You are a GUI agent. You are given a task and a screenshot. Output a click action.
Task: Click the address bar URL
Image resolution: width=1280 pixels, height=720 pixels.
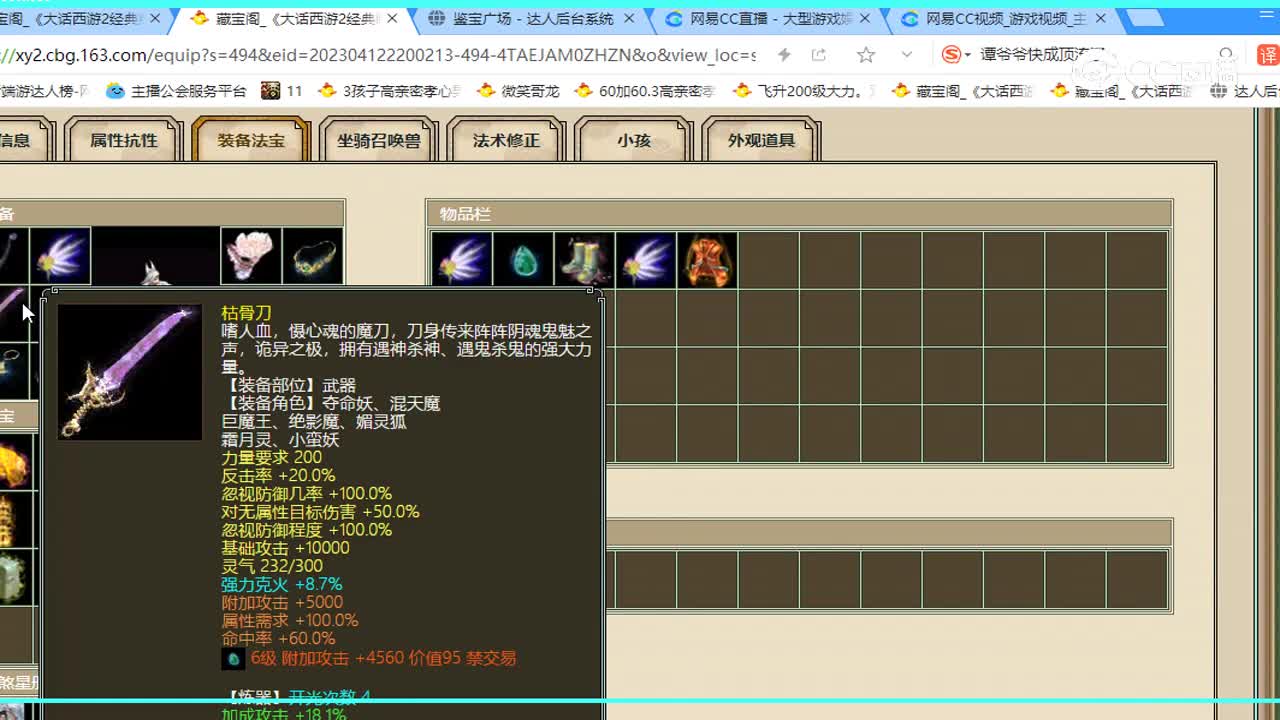coord(378,55)
